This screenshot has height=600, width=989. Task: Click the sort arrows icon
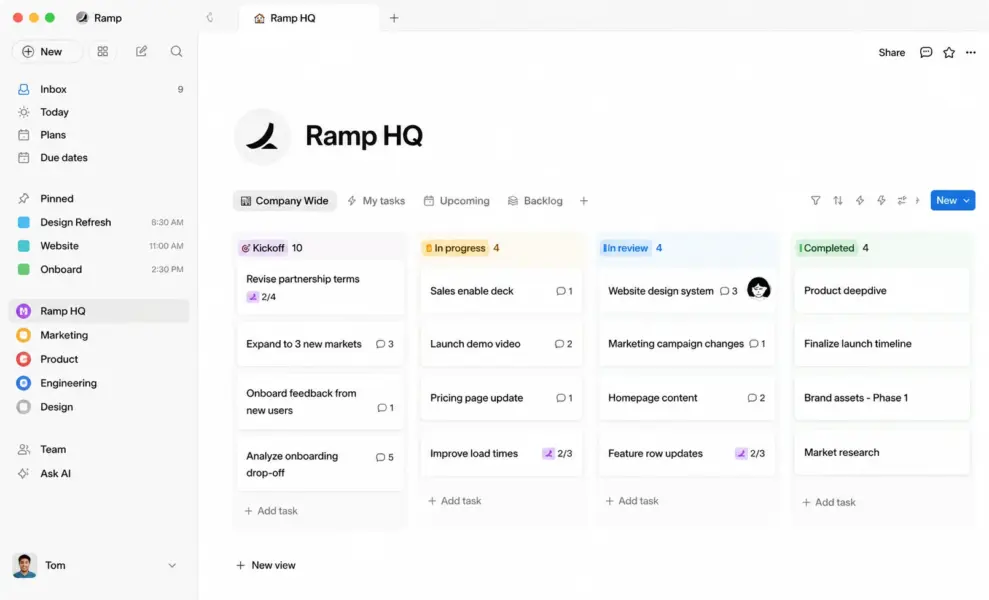(838, 201)
